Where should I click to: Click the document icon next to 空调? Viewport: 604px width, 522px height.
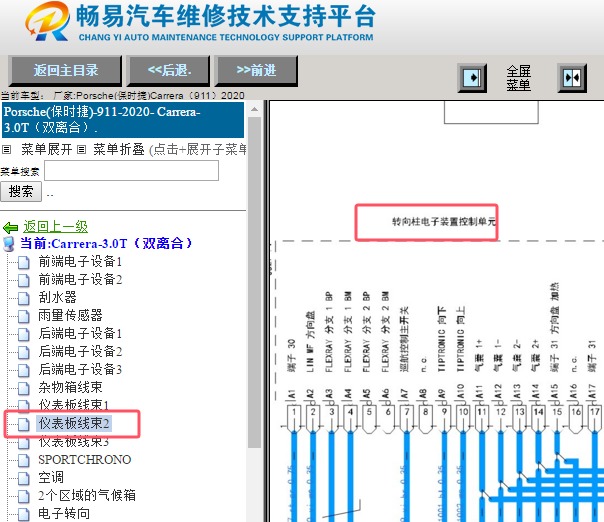(23, 478)
